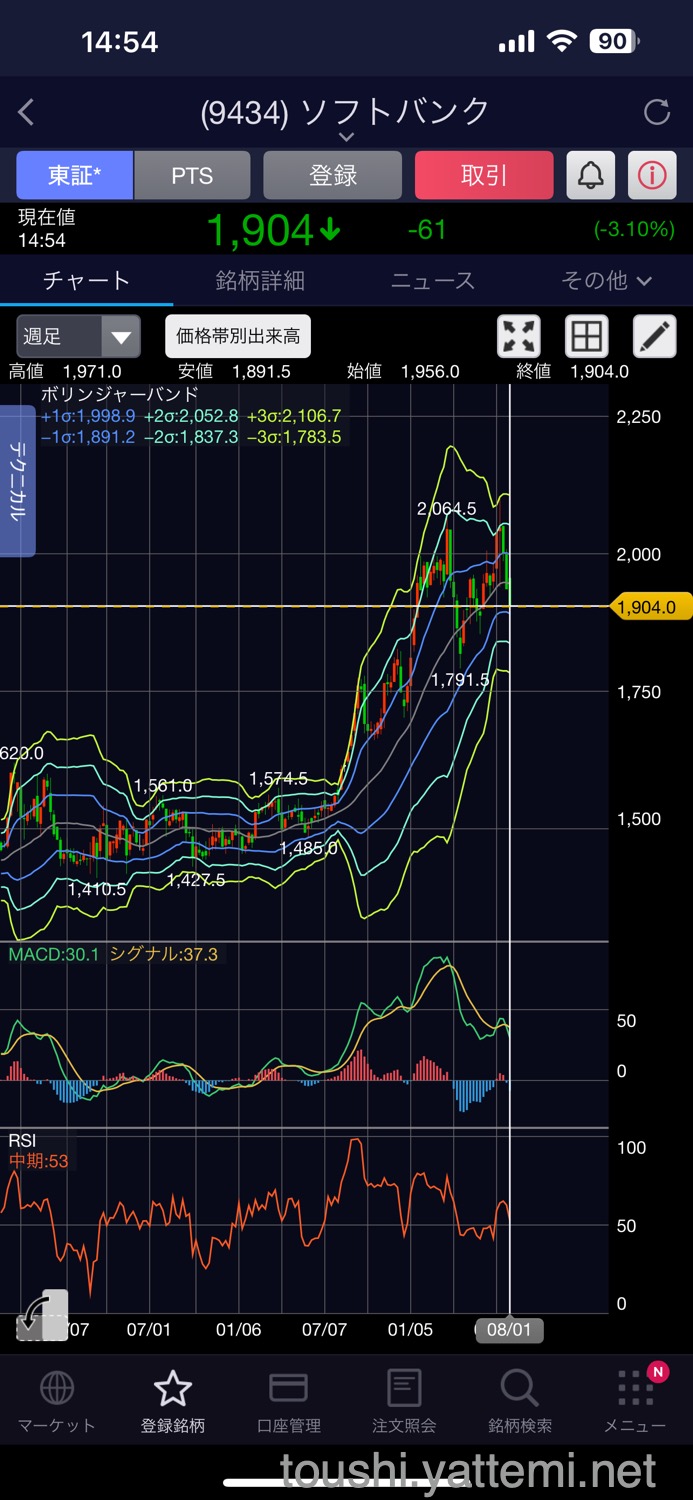Open the 週足 timeframe dropdown
The height and width of the screenshot is (1500, 693).
pos(78,337)
